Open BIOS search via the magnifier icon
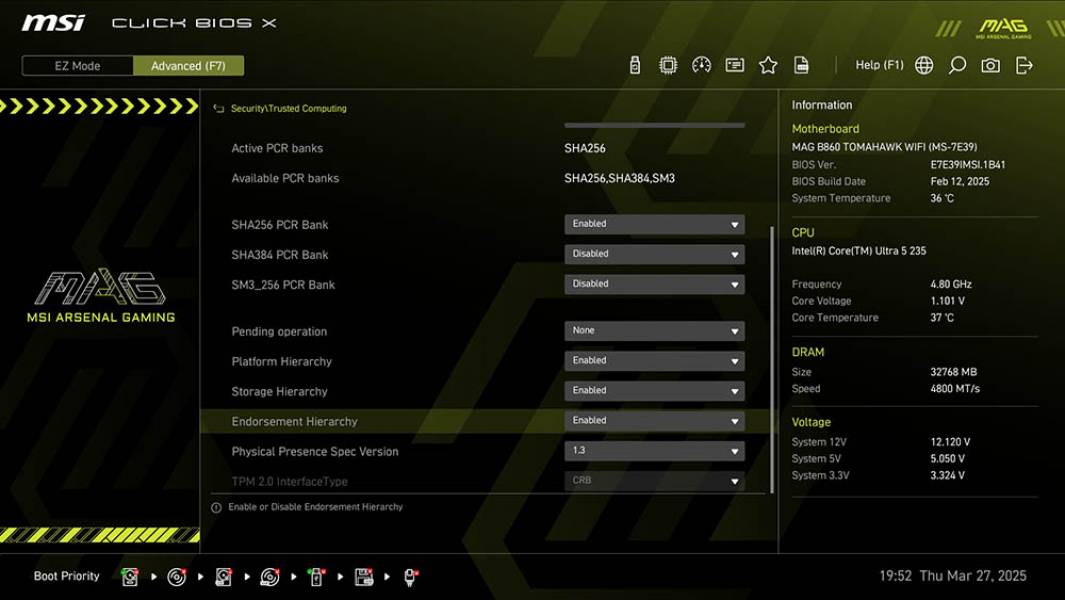1065x600 pixels. pyautogui.click(x=957, y=65)
